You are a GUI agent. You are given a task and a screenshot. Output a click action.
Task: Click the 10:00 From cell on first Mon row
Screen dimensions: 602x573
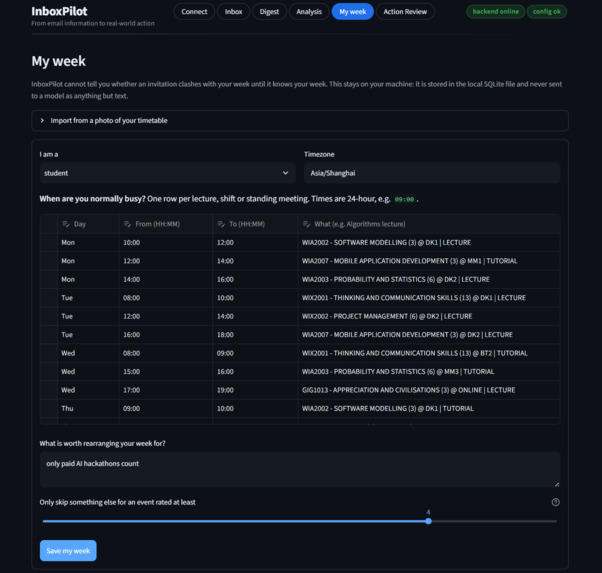pyautogui.click(x=166, y=242)
